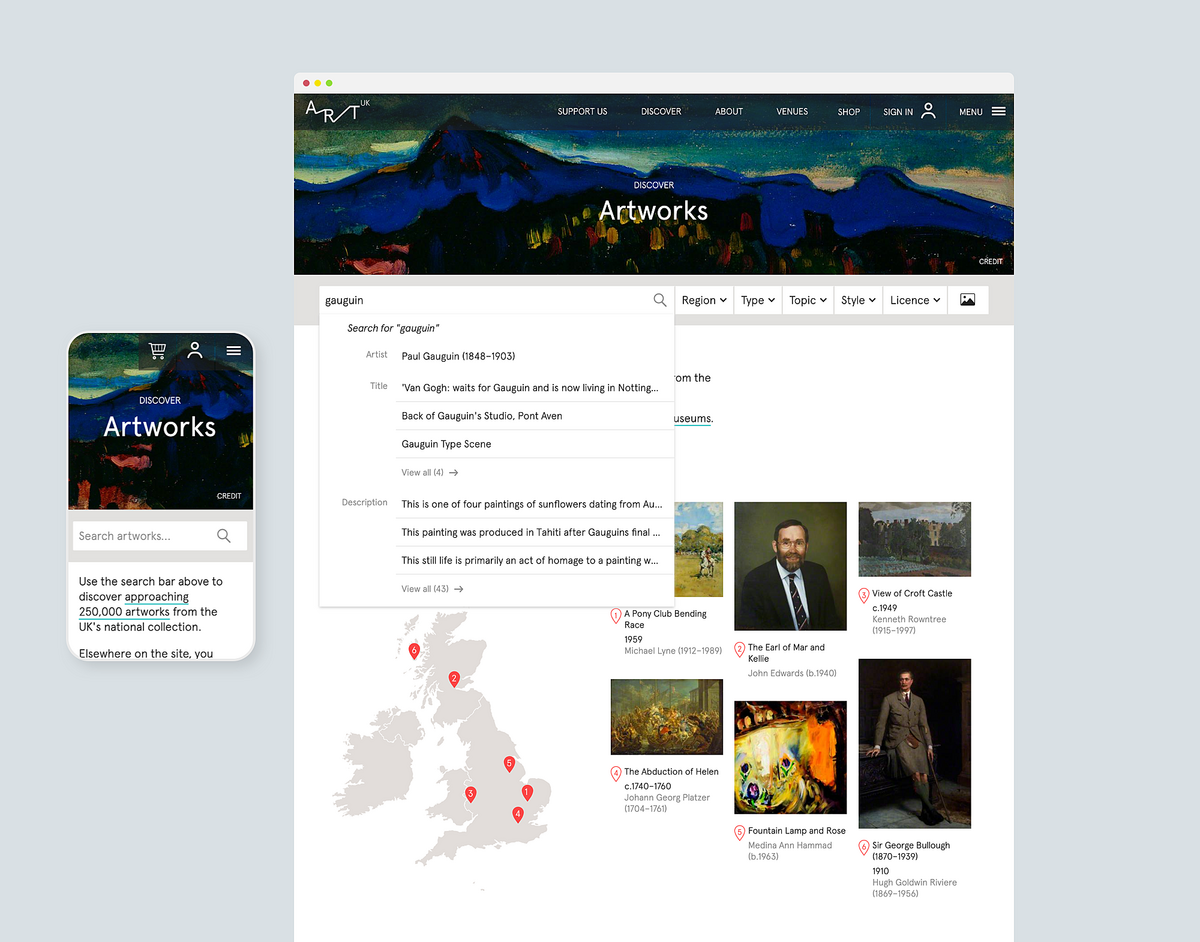Click map marker 5 on the UK map

click(508, 763)
